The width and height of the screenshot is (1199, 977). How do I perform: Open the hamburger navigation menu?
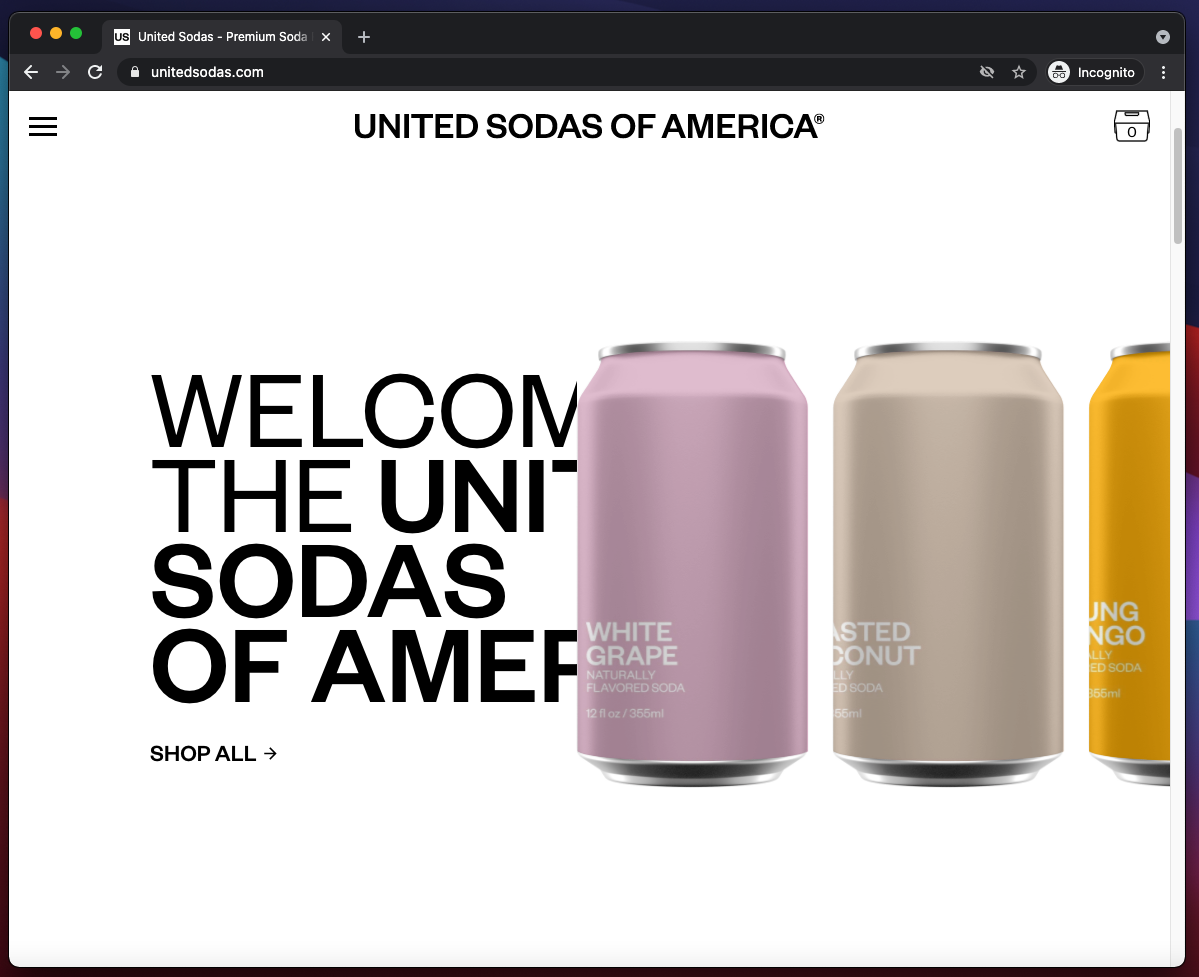click(x=43, y=127)
